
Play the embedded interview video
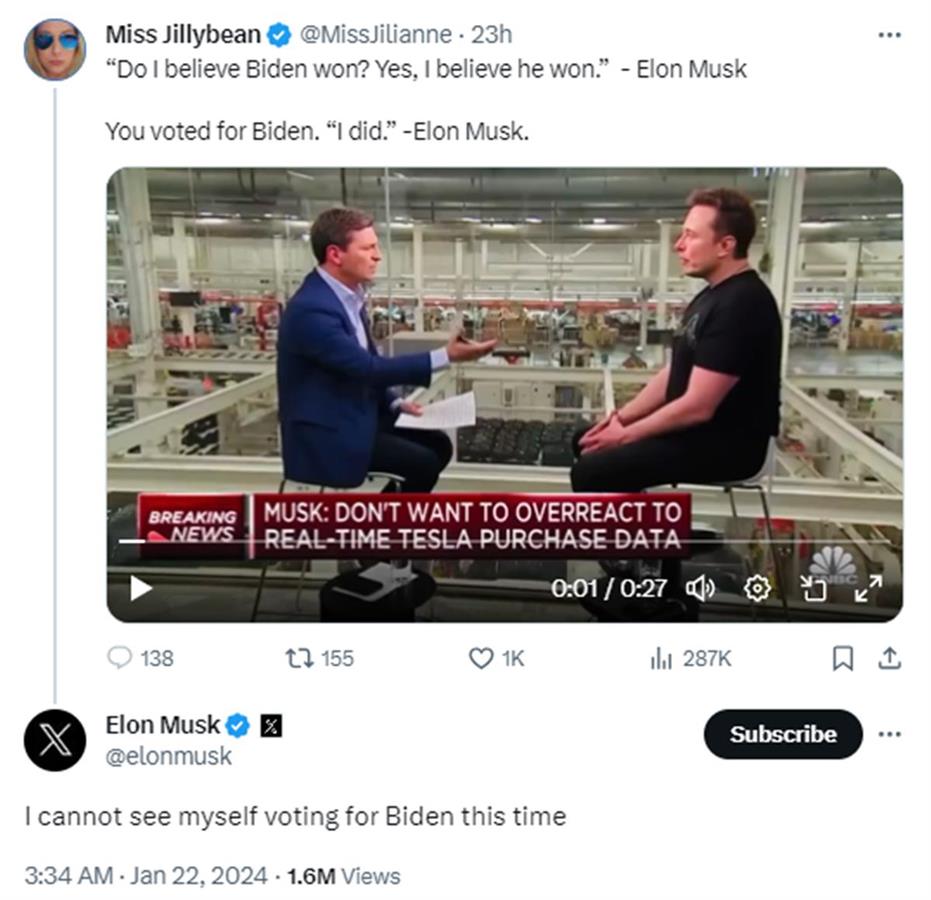click(141, 588)
